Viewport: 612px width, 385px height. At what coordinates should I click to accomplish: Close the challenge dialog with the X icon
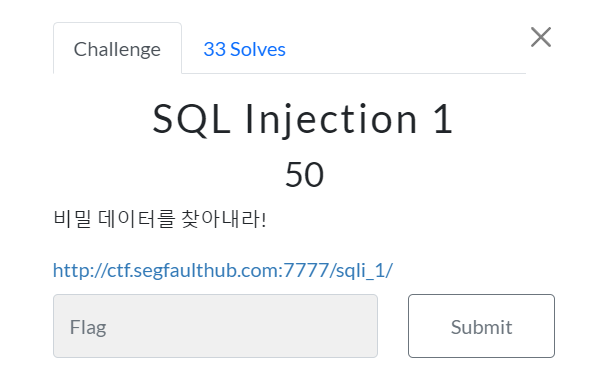click(x=541, y=37)
